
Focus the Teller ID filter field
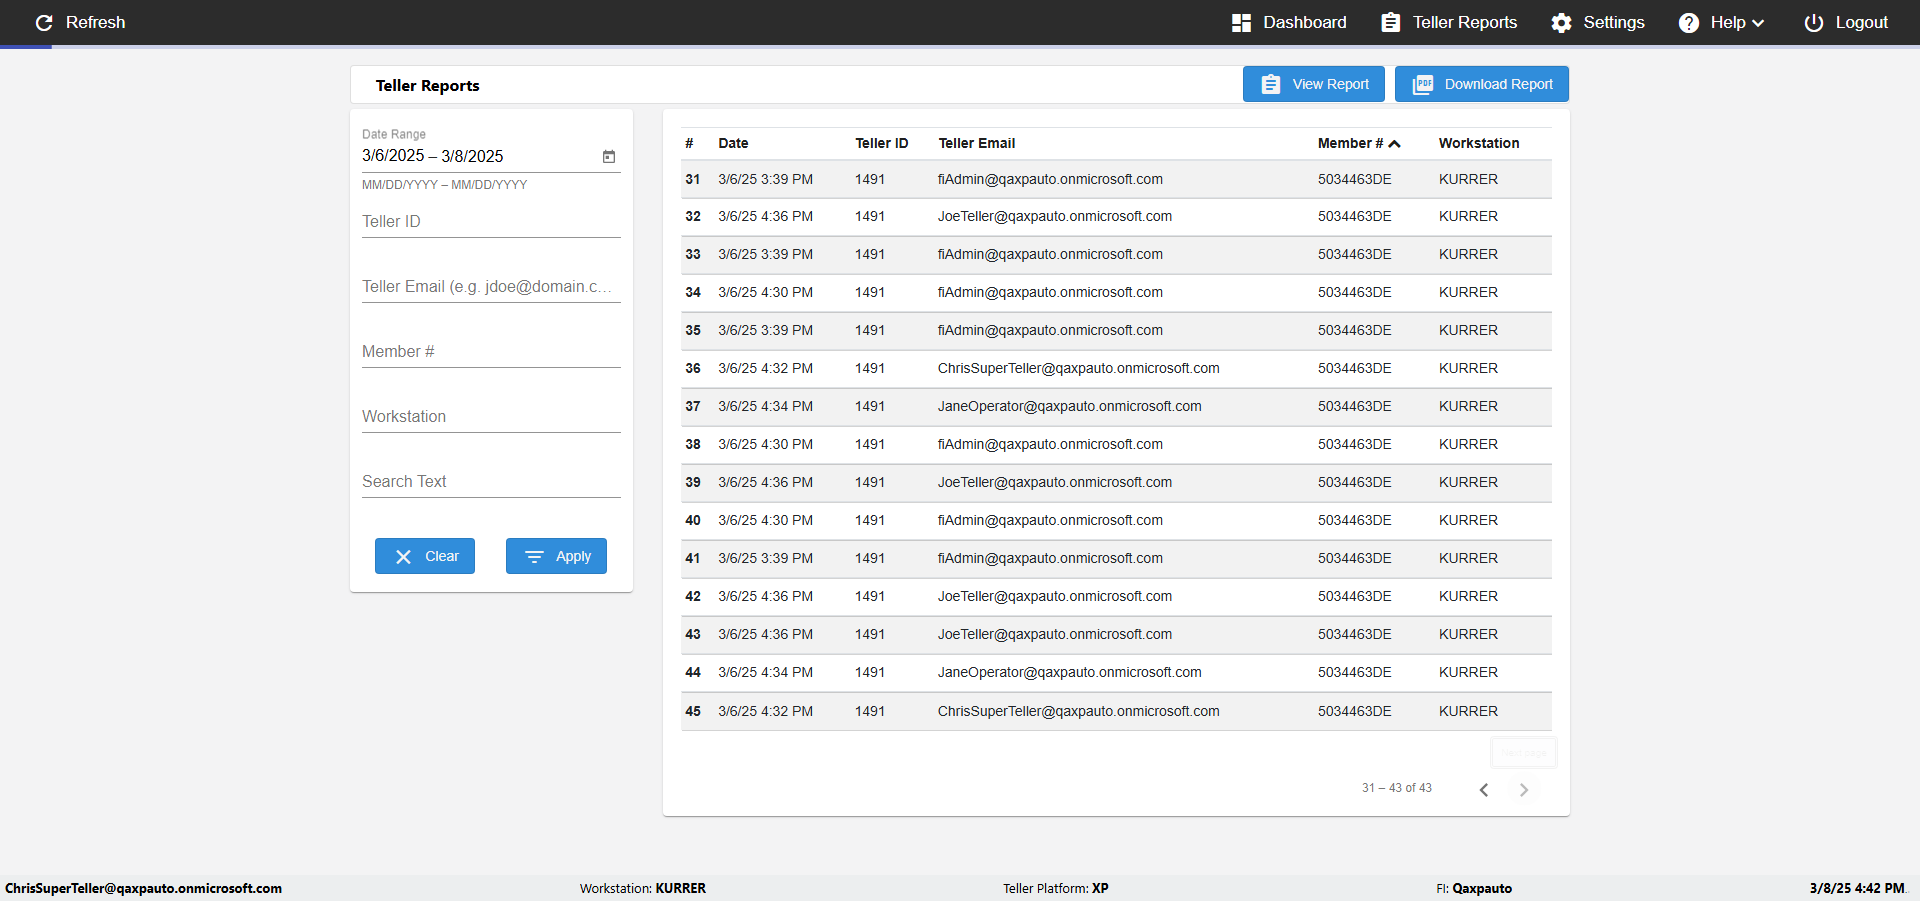point(491,221)
